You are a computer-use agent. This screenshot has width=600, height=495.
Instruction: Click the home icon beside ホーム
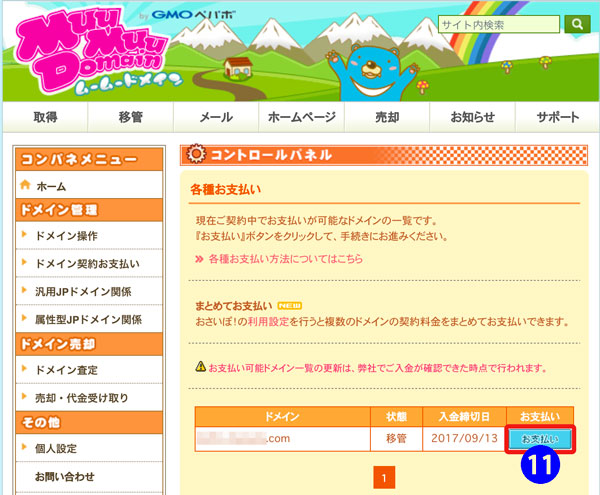point(25,185)
